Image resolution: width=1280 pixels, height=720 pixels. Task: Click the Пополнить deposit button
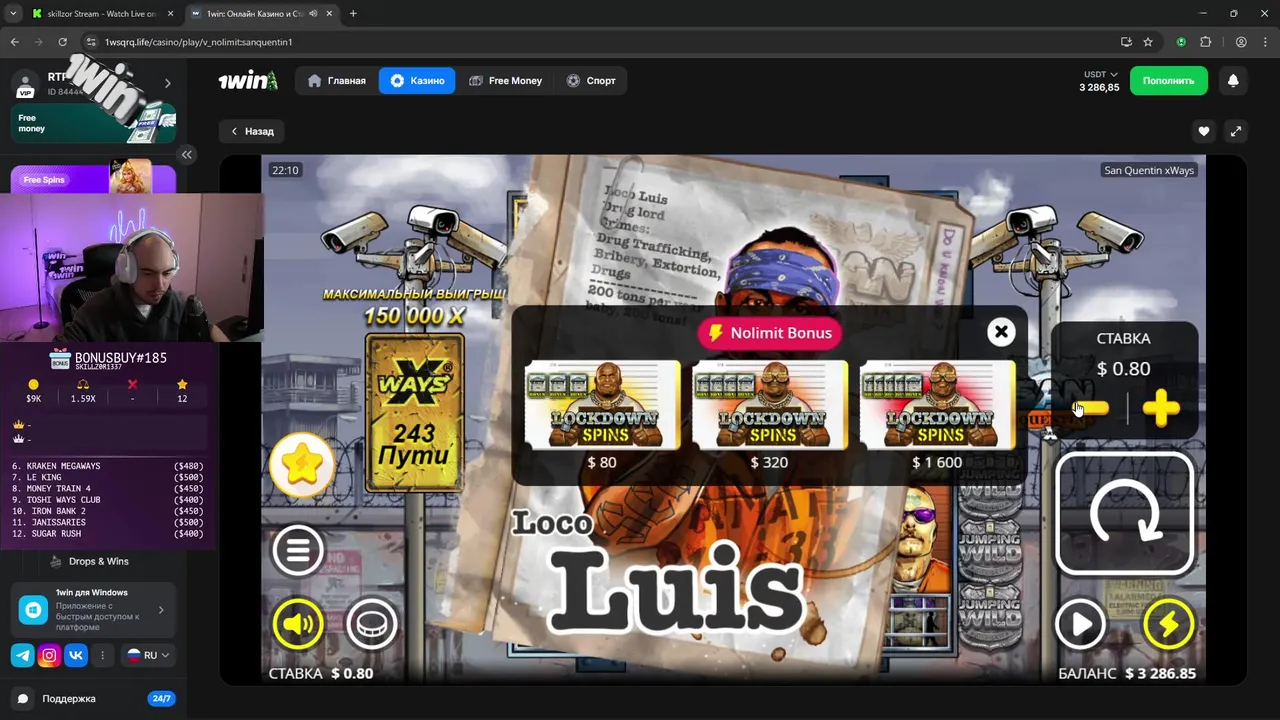click(x=1169, y=81)
